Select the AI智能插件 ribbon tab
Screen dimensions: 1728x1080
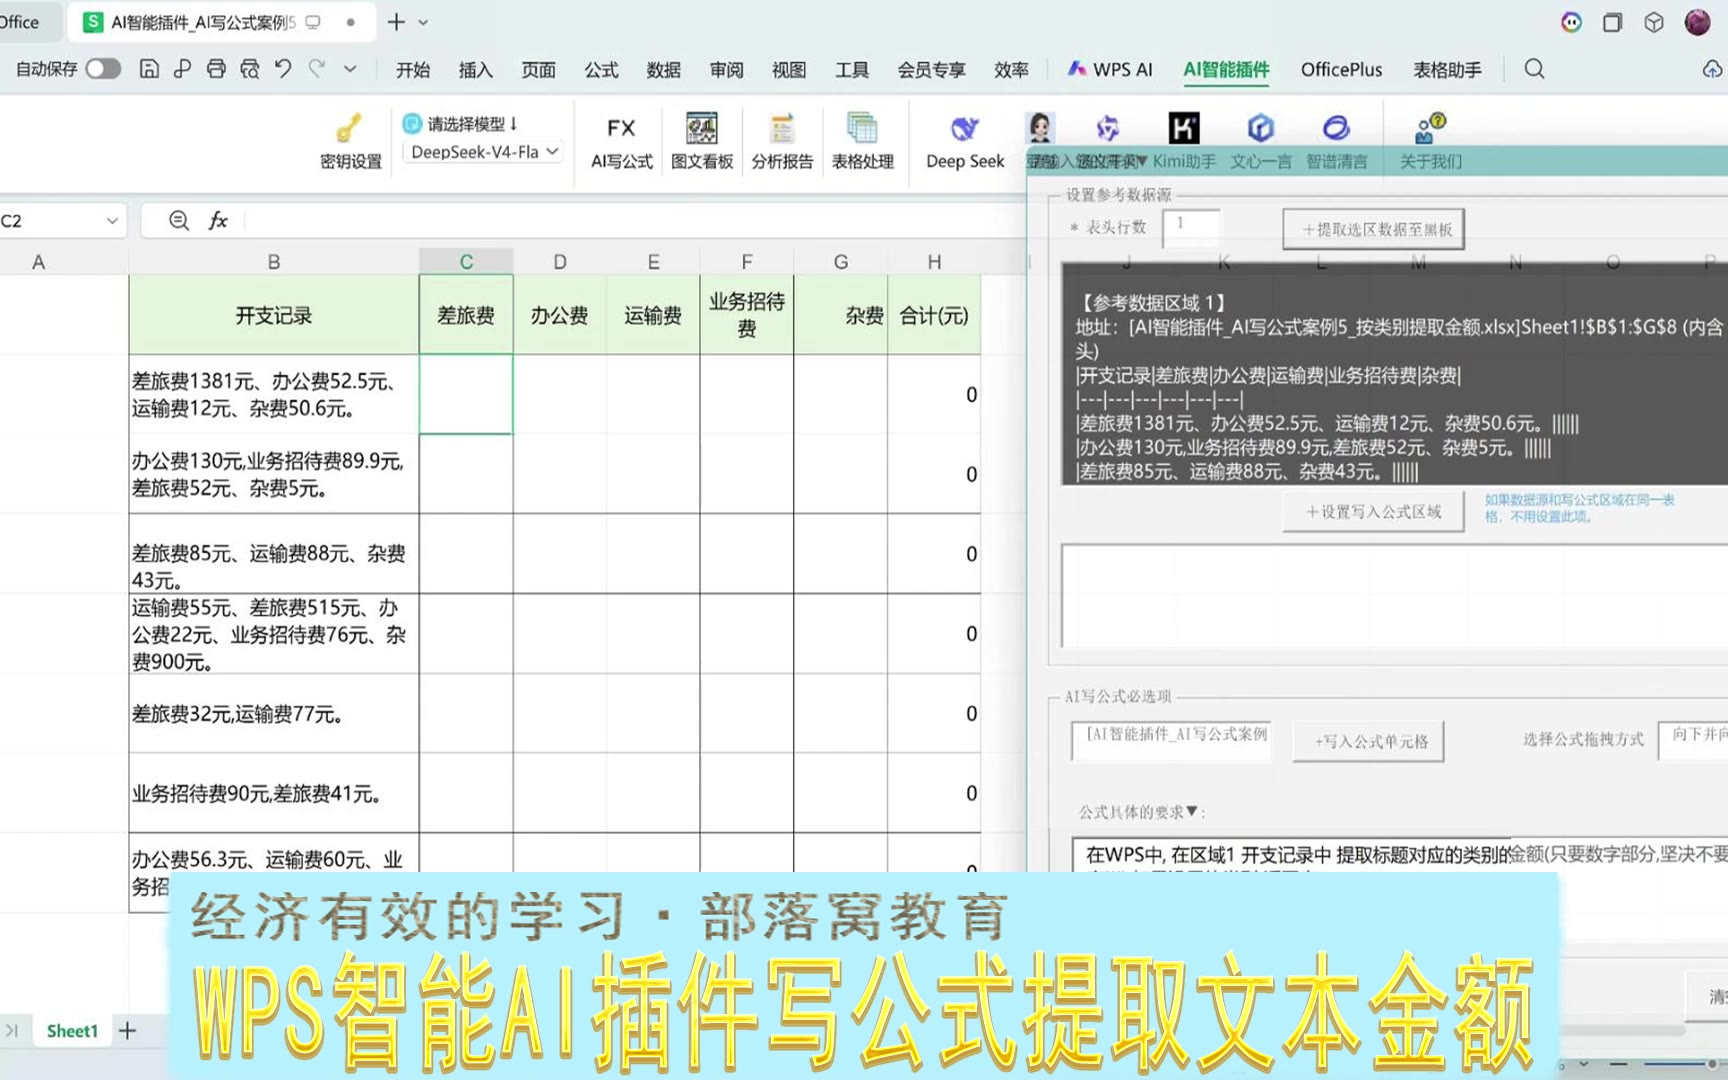[1226, 70]
